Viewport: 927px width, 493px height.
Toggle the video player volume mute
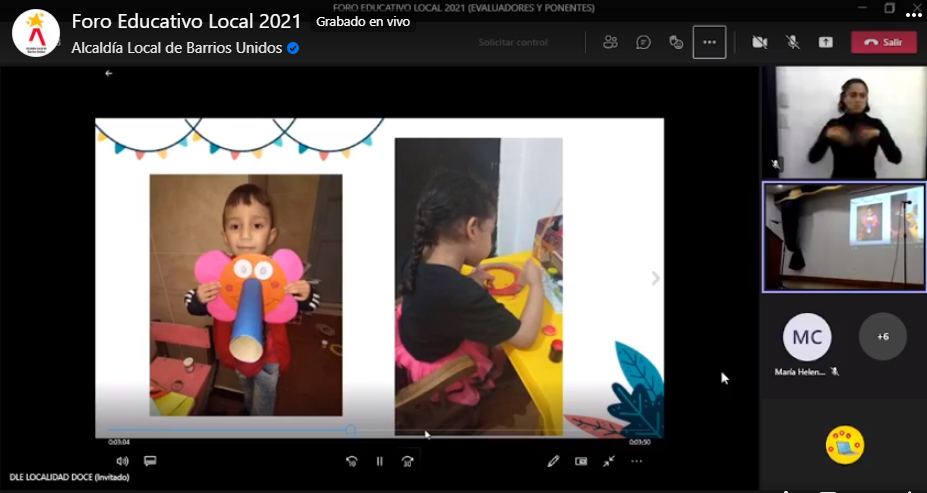(x=122, y=461)
